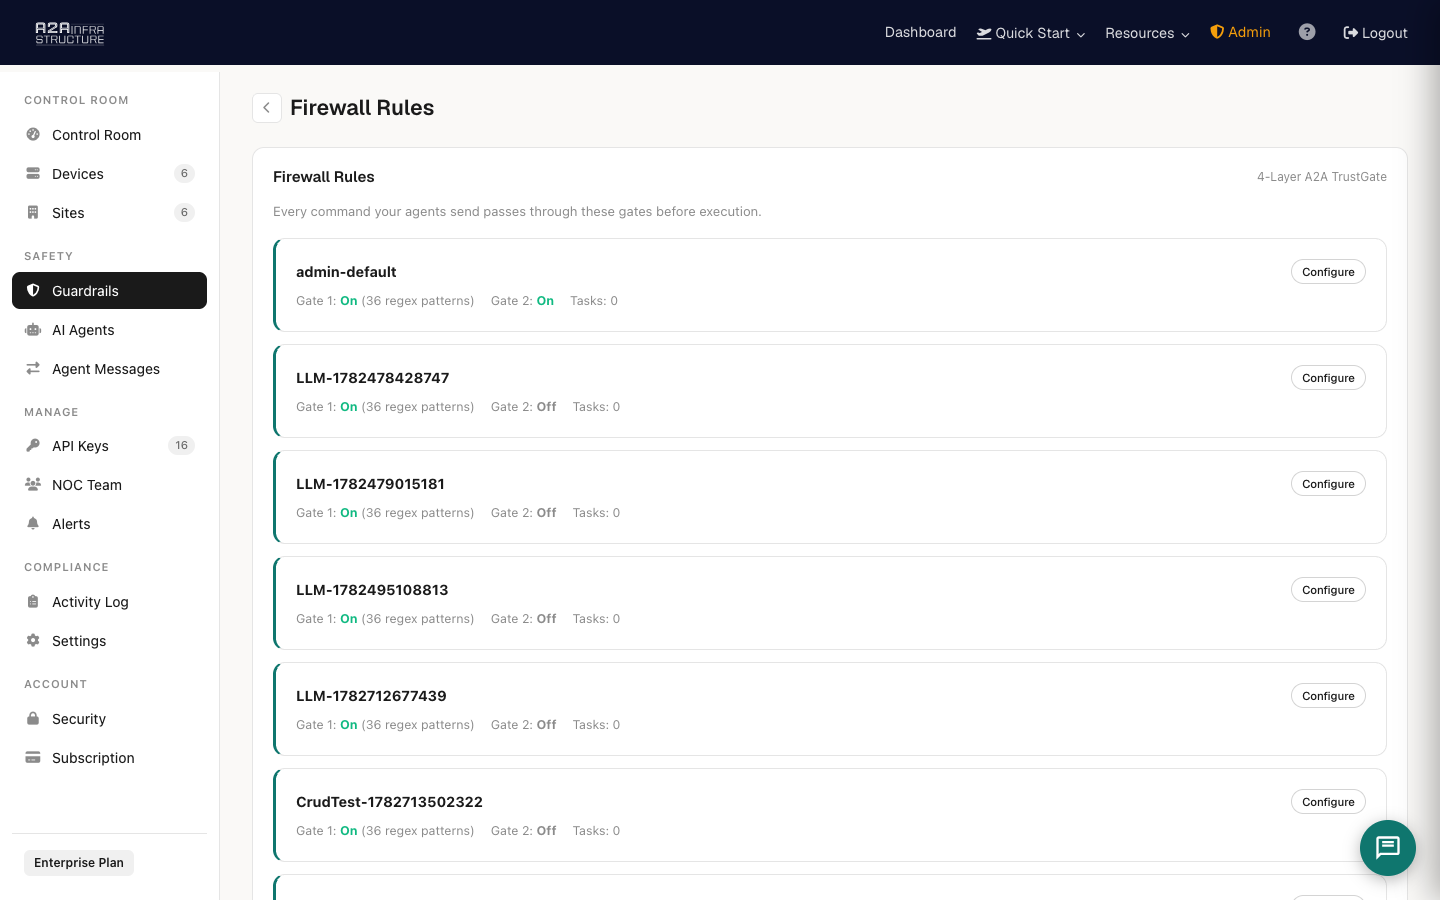
Task: Open NOC Team from the sidebar
Action: [109, 485]
